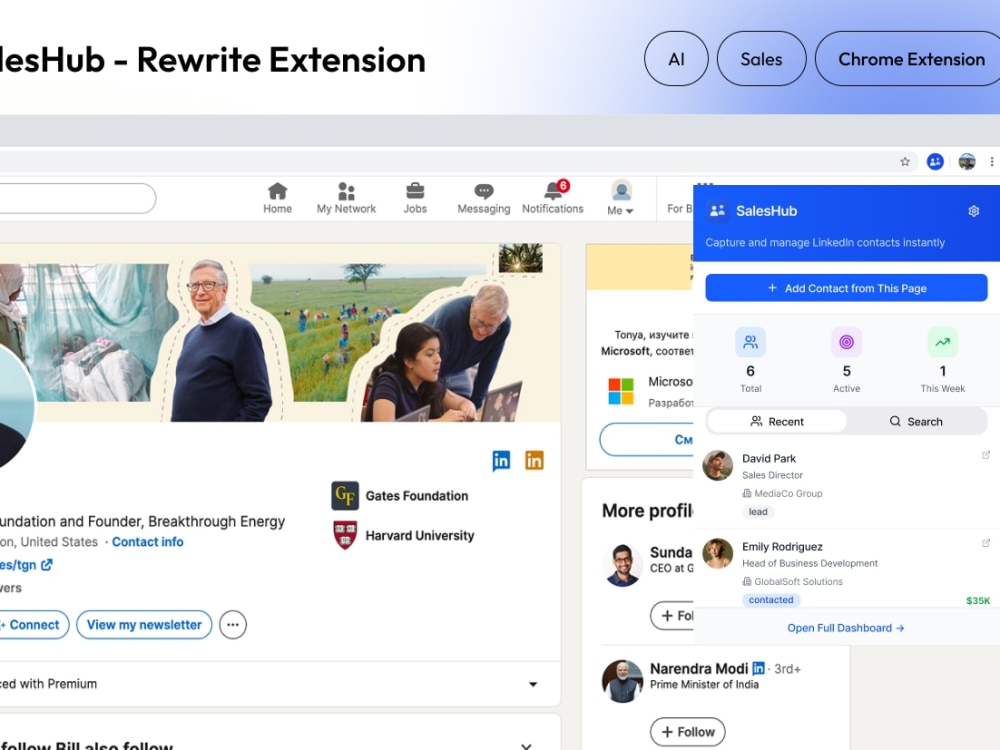Open Gates Foundation link
The image size is (1000, 750).
[x=416, y=496]
